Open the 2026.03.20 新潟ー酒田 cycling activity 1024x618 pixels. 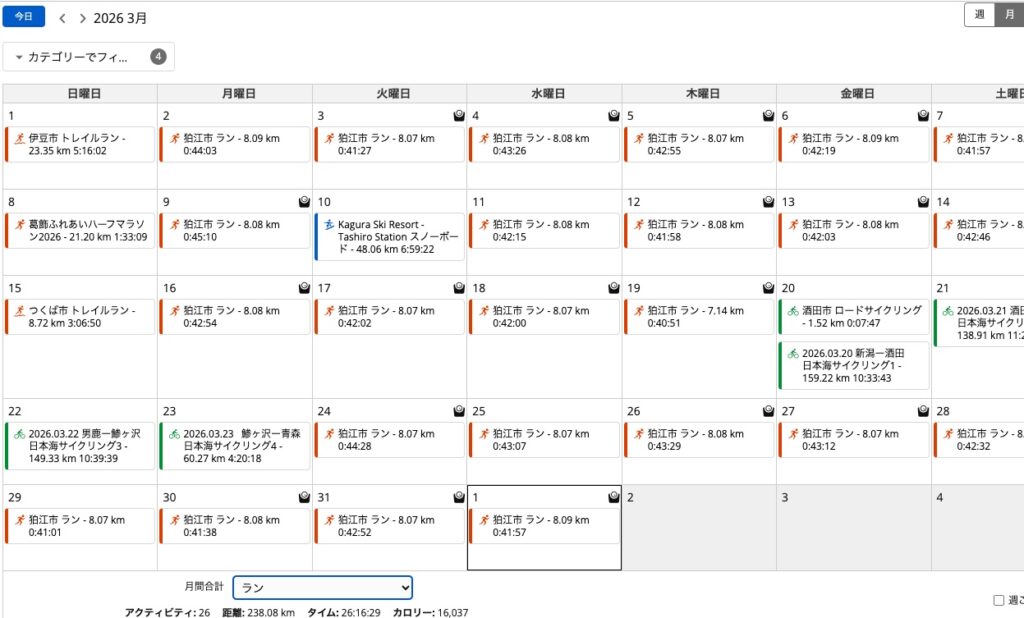click(x=860, y=365)
